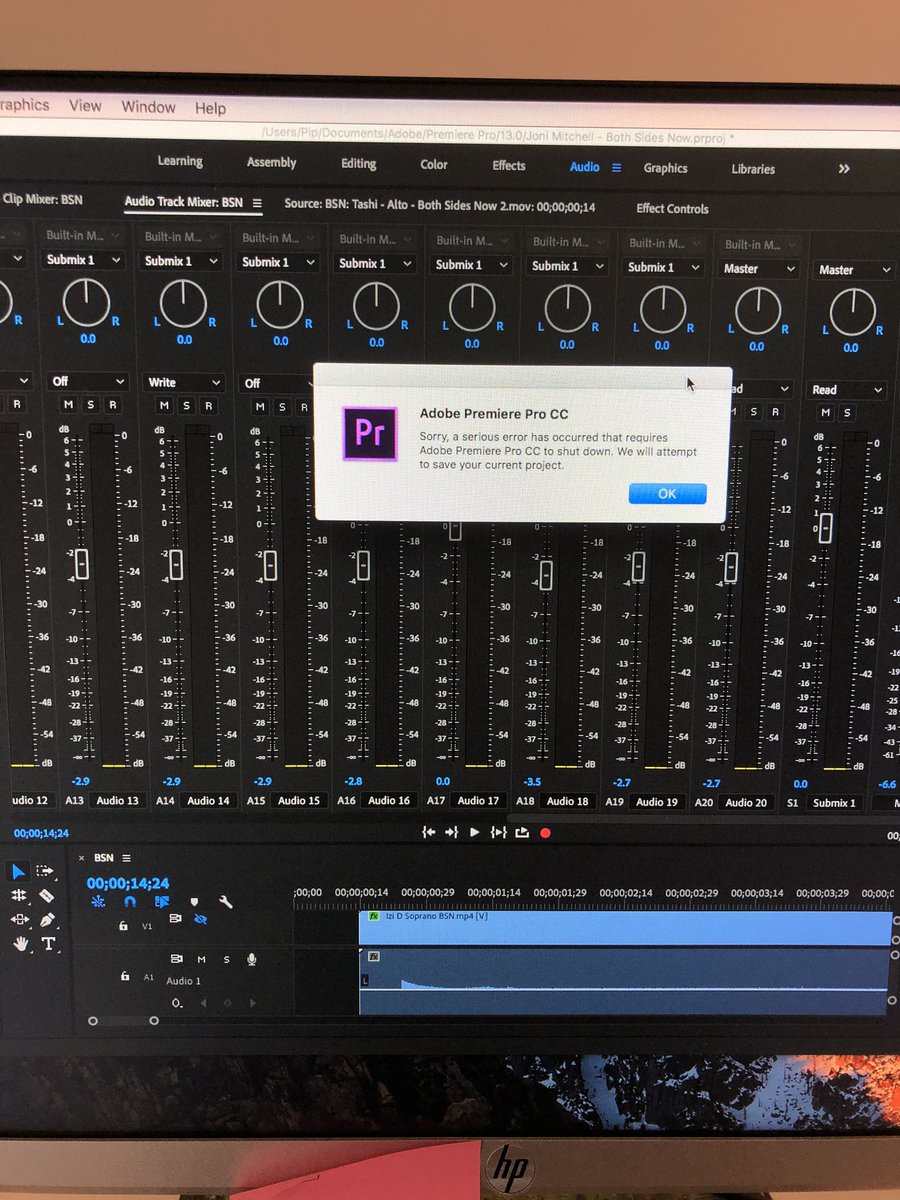Select the Type tool

pos(48,943)
